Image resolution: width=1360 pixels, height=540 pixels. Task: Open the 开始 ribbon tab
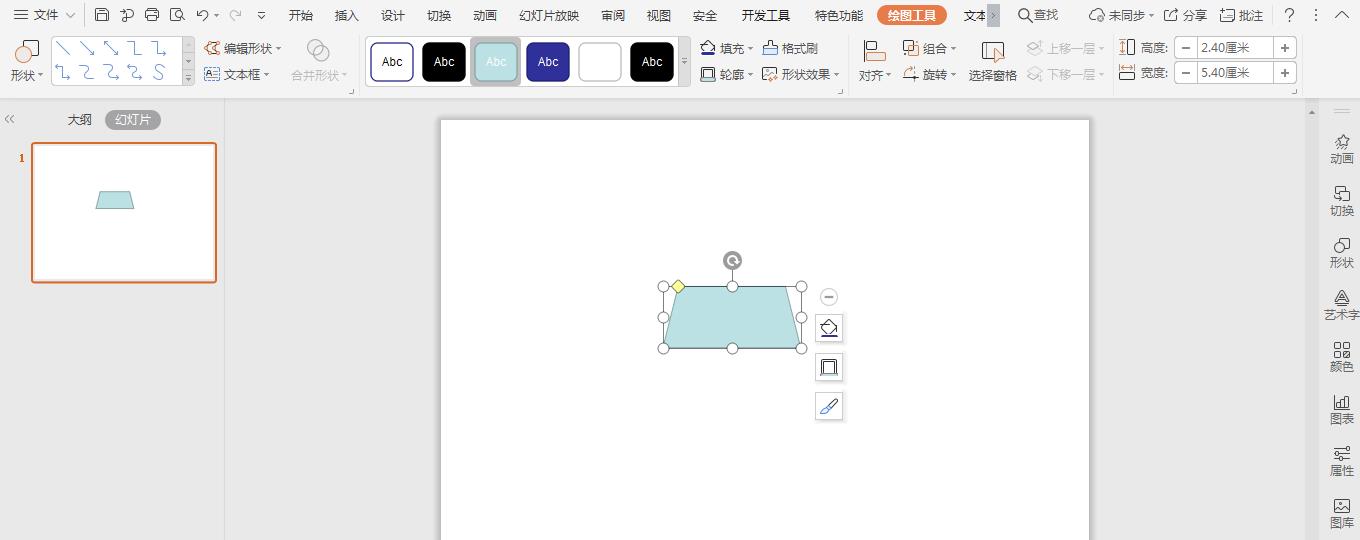point(301,15)
